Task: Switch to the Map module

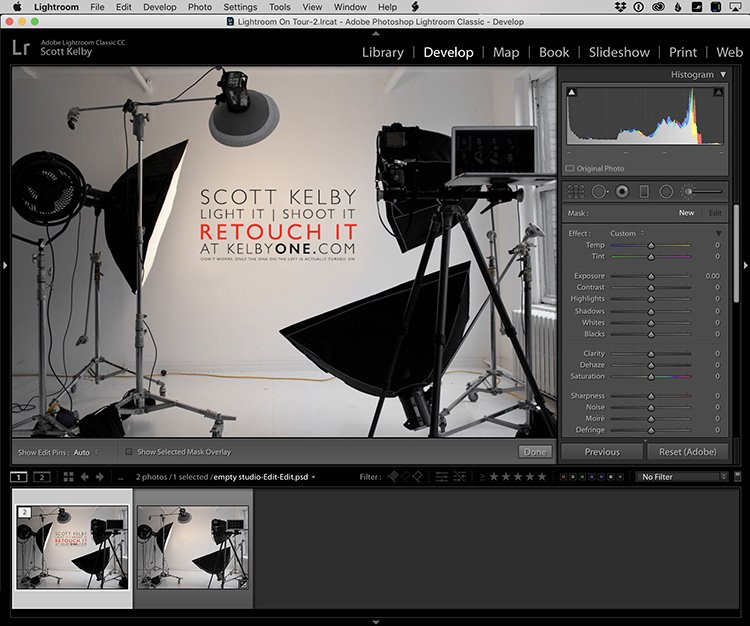Action: pyautogui.click(x=506, y=52)
